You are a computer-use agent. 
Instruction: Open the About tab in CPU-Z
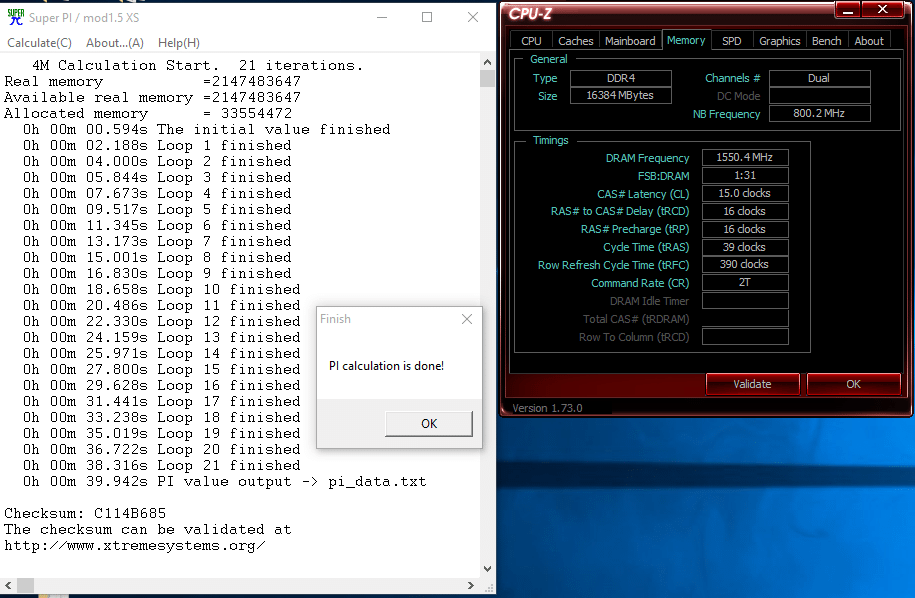tap(869, 41)
